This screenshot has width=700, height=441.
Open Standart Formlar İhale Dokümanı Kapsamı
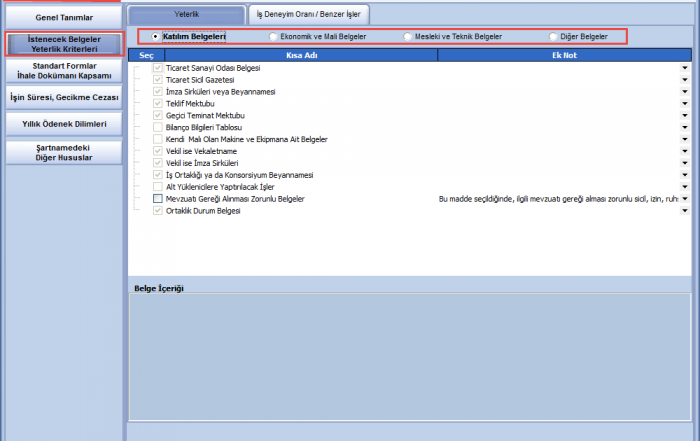point(63,71)
